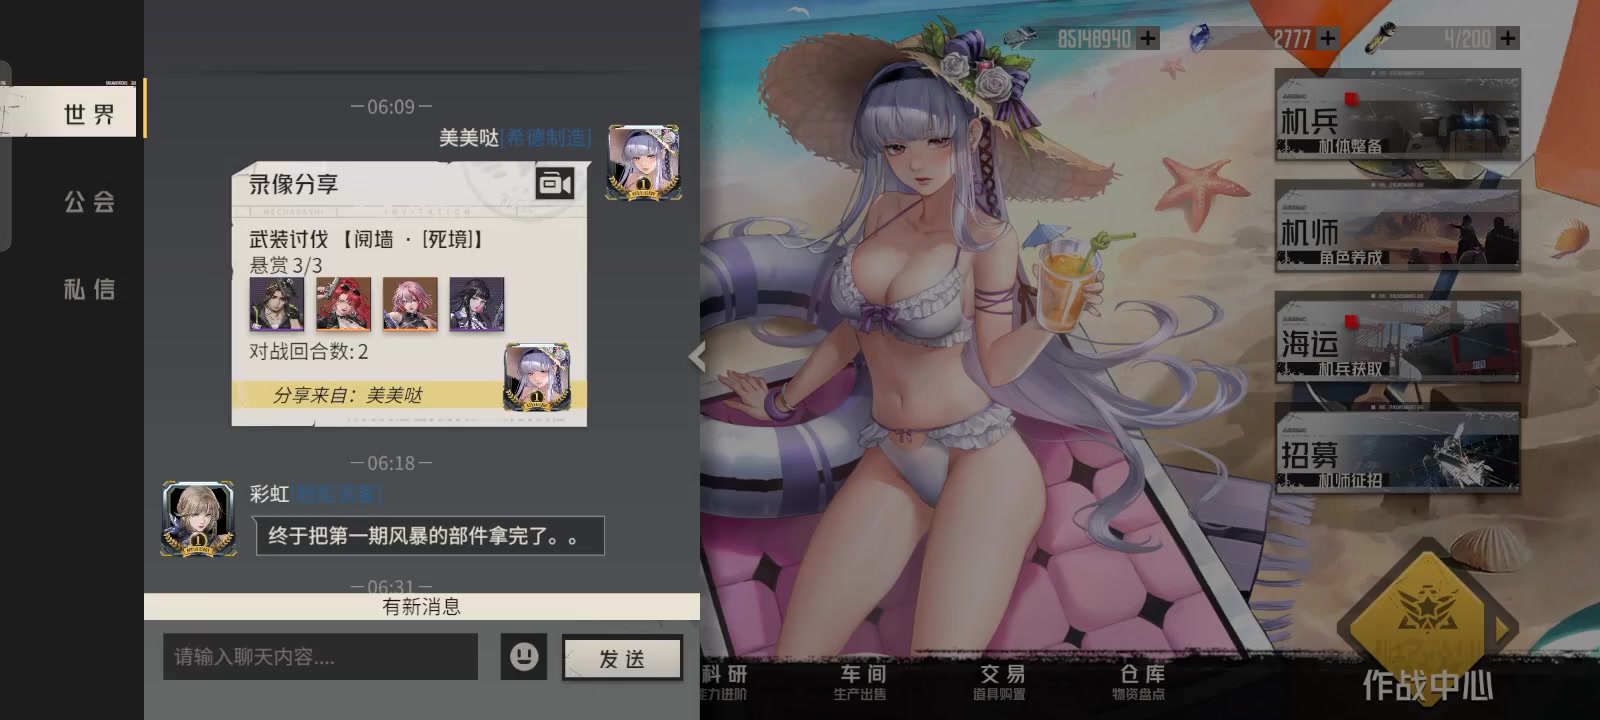Add more of the 85148940 currency with plus
1600x720 pixels.
(x=1148, y=39)
